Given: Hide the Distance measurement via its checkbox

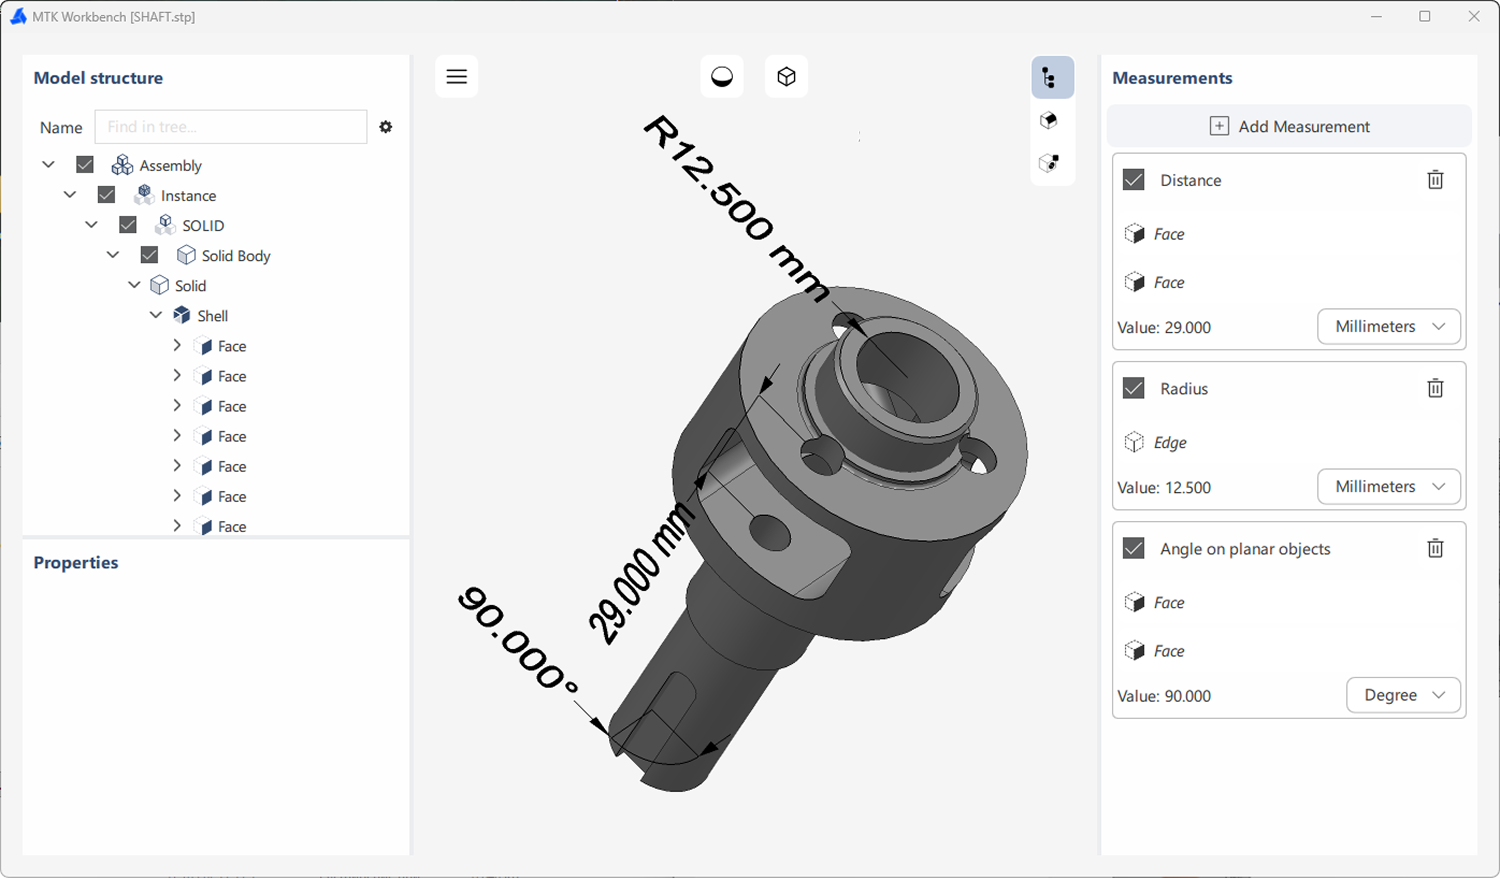Looking at the screenshot, I should (x=1133, y=180).
